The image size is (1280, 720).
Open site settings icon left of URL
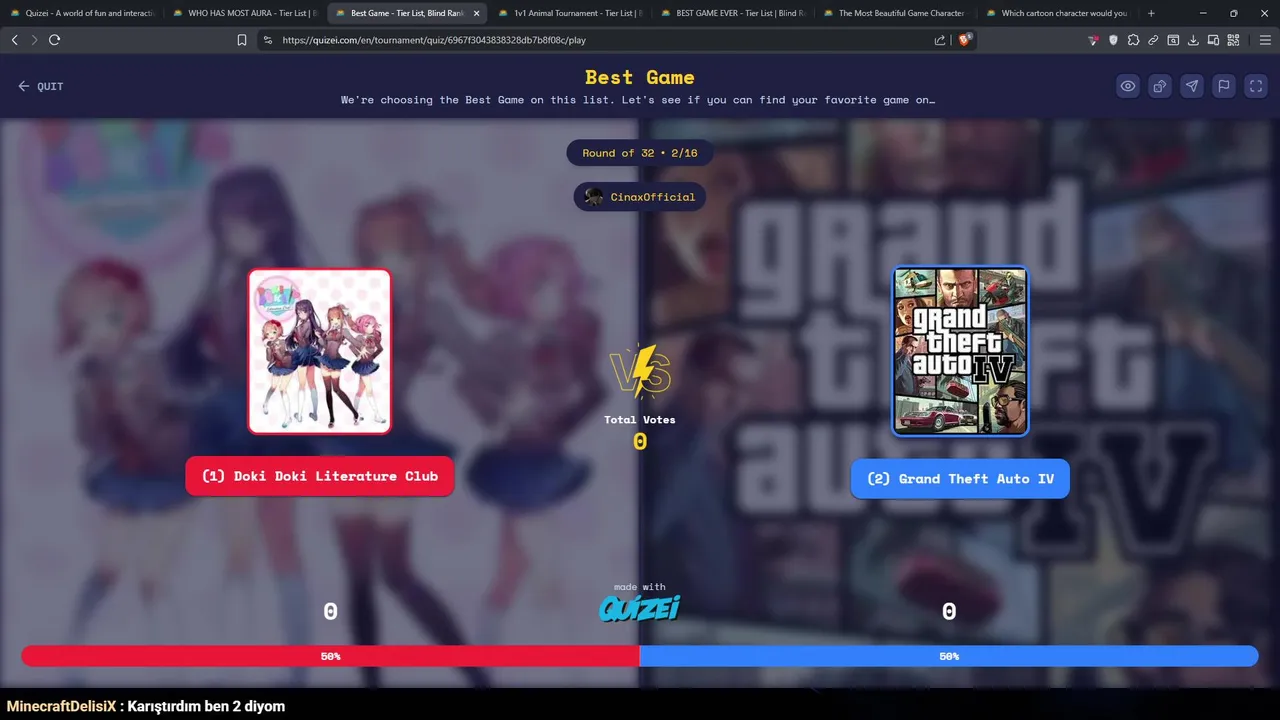pos(267,40)
